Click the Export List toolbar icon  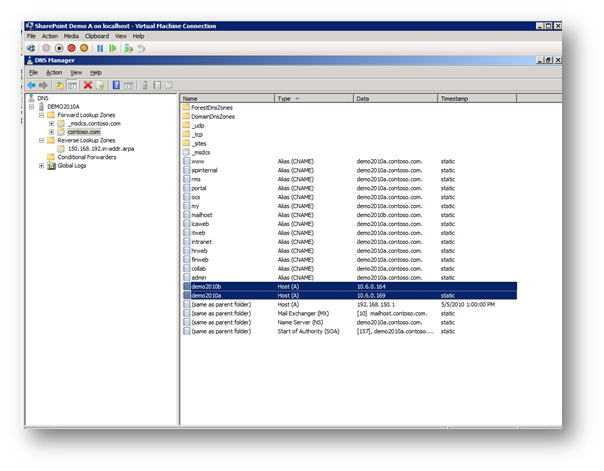(x=101, y=85)
